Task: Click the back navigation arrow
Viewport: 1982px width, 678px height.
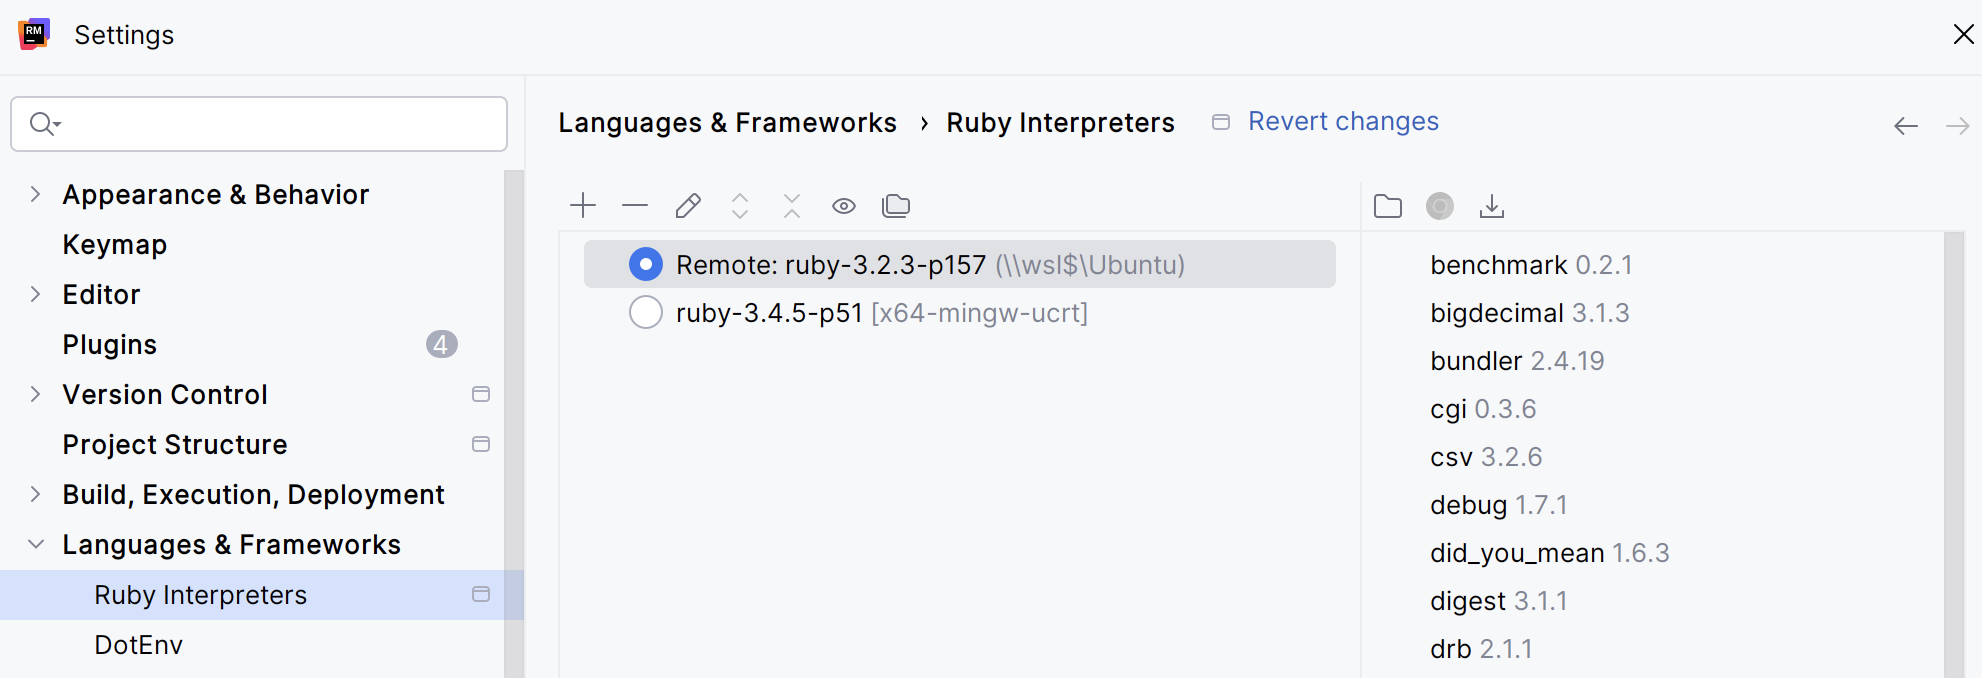Action: click(x=1906, y=125)
